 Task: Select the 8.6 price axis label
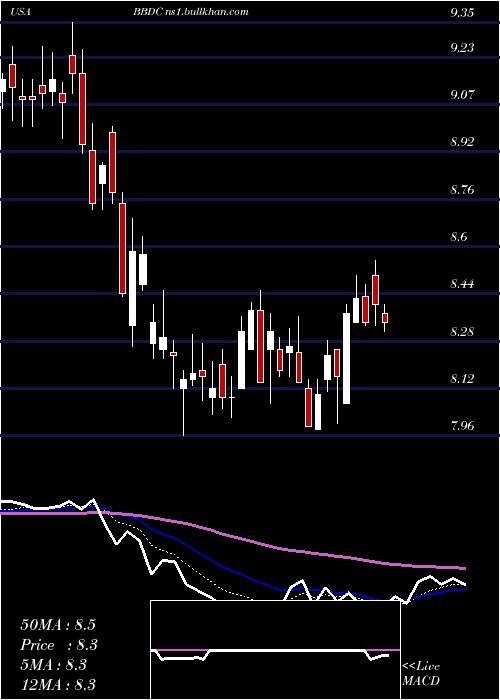coord(459,237)
